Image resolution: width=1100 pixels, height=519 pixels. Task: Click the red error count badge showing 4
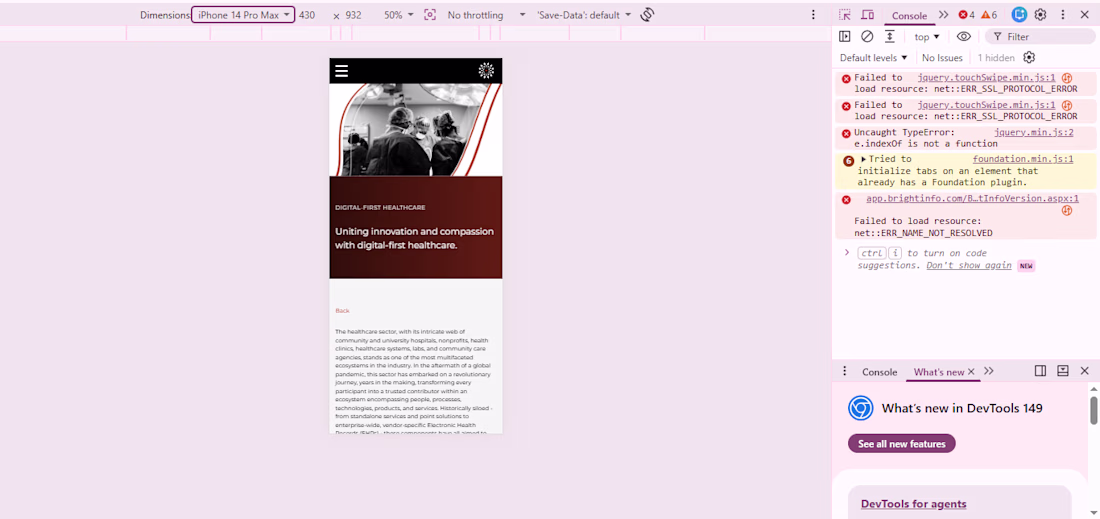coord(967,15)
